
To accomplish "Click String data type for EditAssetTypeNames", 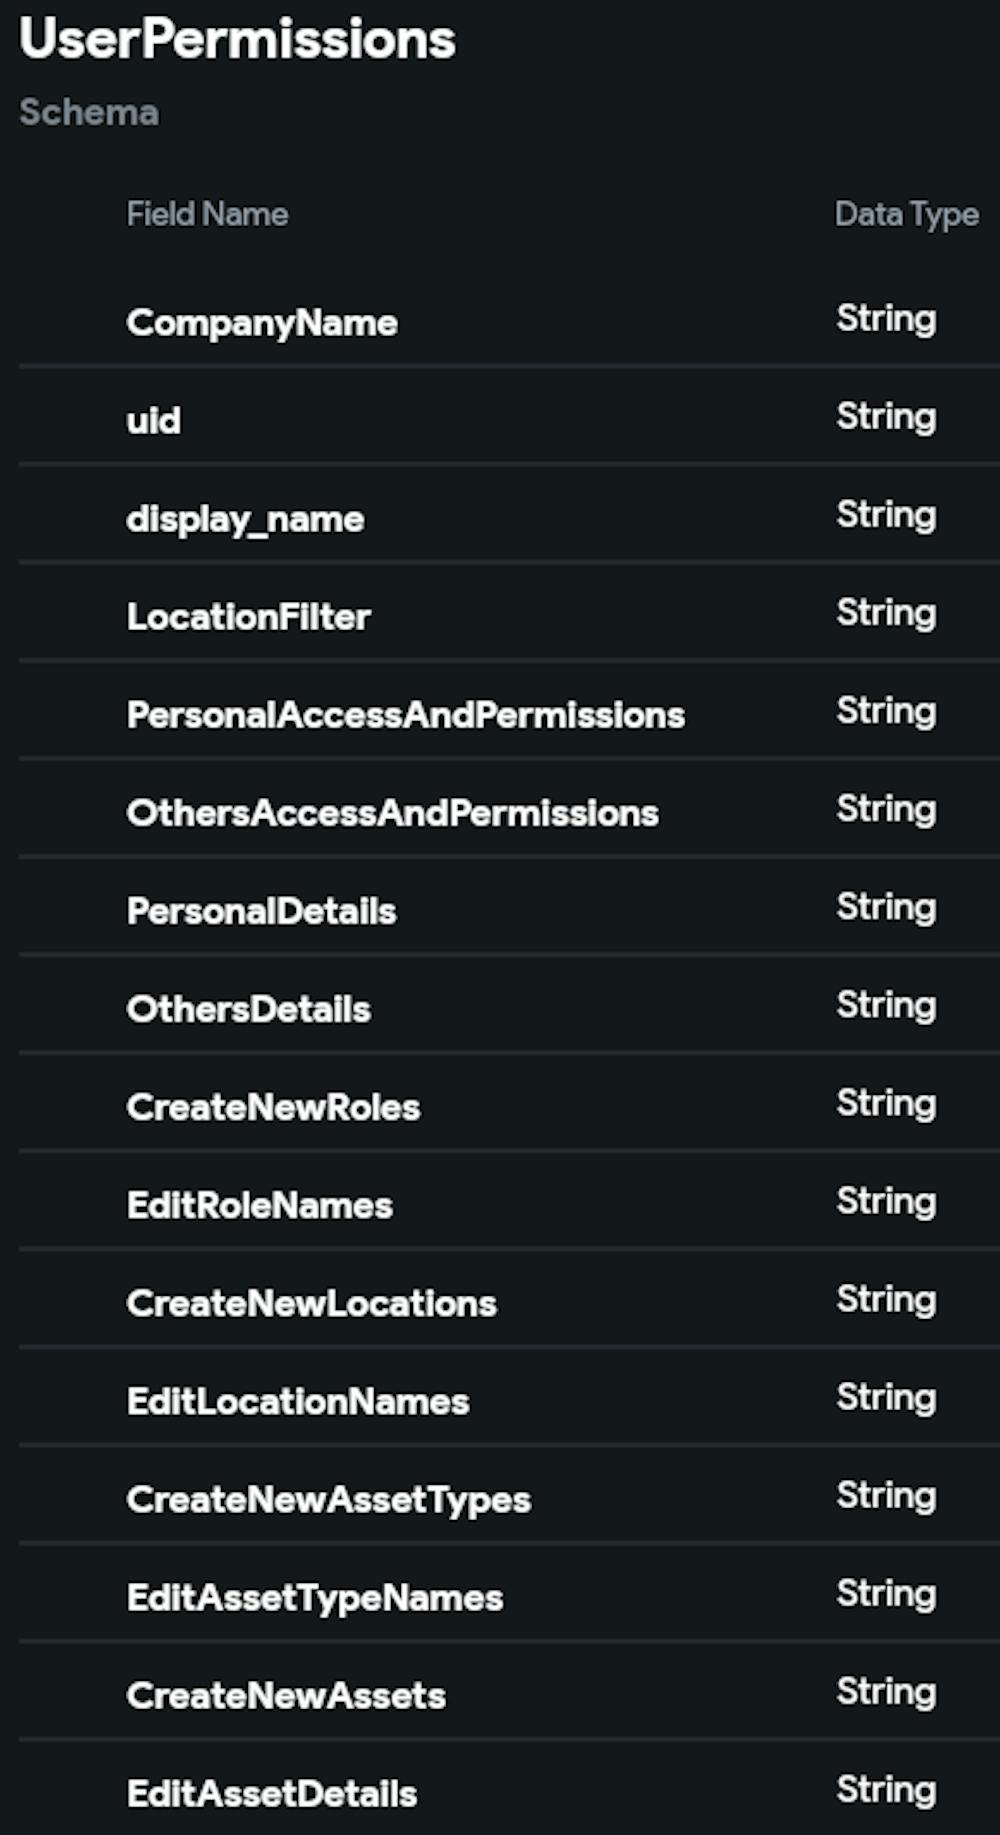I will pyautogui.click(x=886, y=1593).
